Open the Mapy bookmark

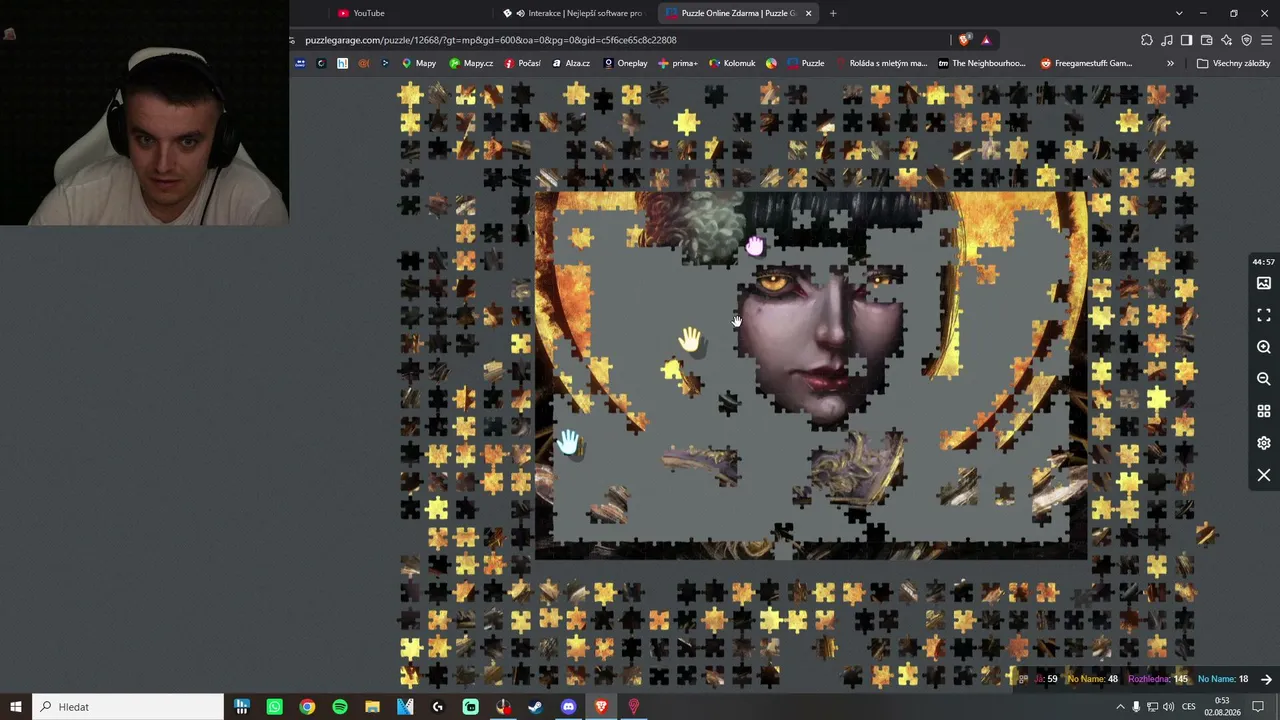[419, 63]
